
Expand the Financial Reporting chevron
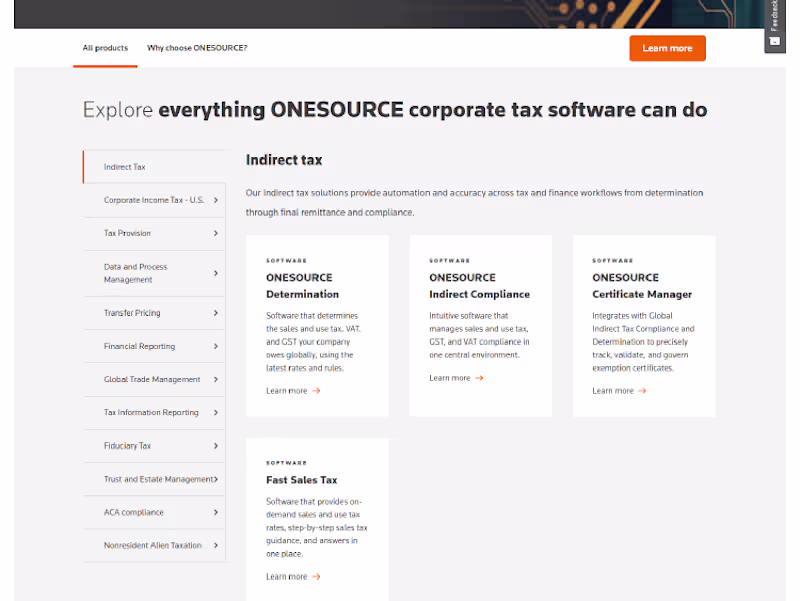(x=216, y=346)
